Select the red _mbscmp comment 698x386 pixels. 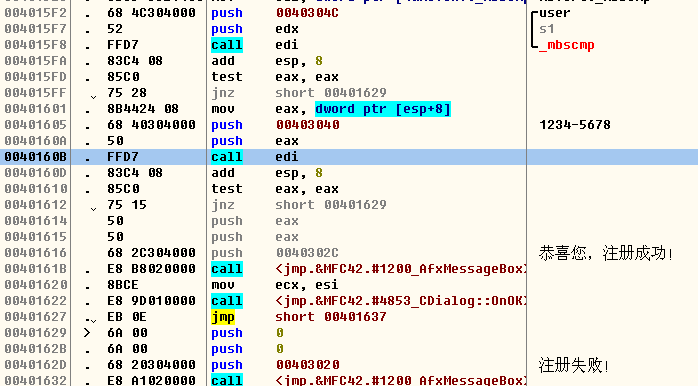click(x=567, y=45)
